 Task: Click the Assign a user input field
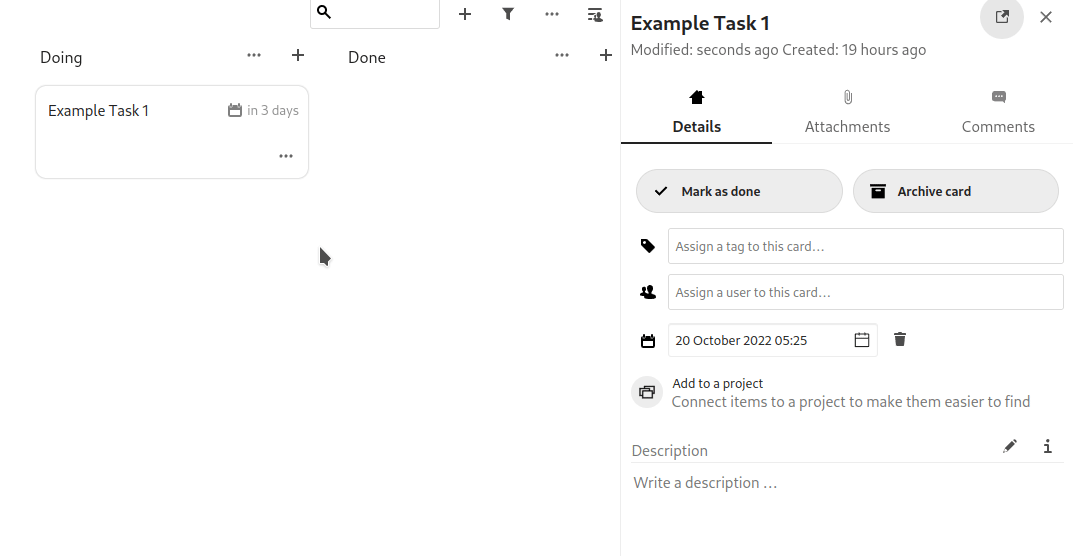(865, 293)
